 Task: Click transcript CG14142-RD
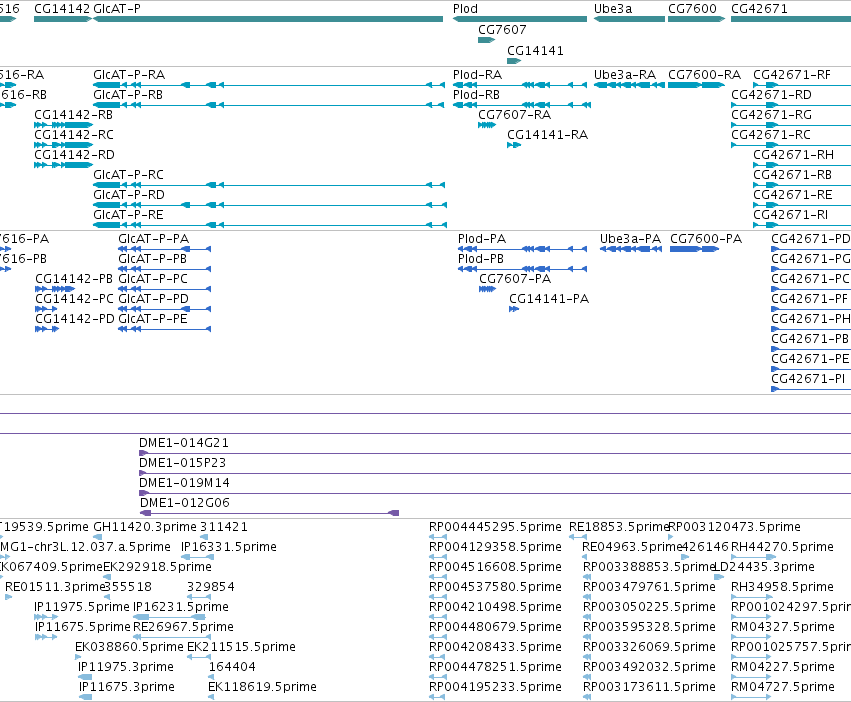tap(63, 165)
